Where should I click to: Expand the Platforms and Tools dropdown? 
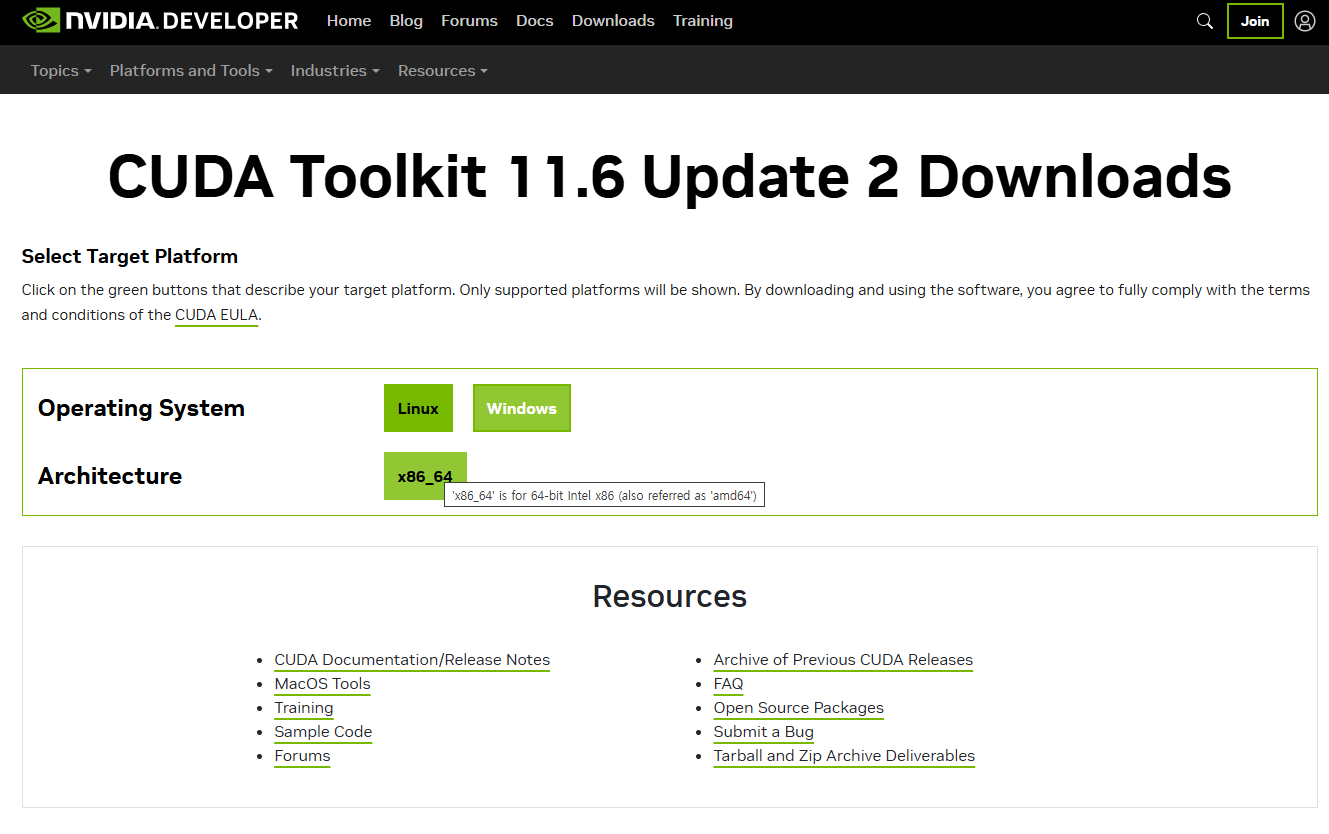point(191,71)
